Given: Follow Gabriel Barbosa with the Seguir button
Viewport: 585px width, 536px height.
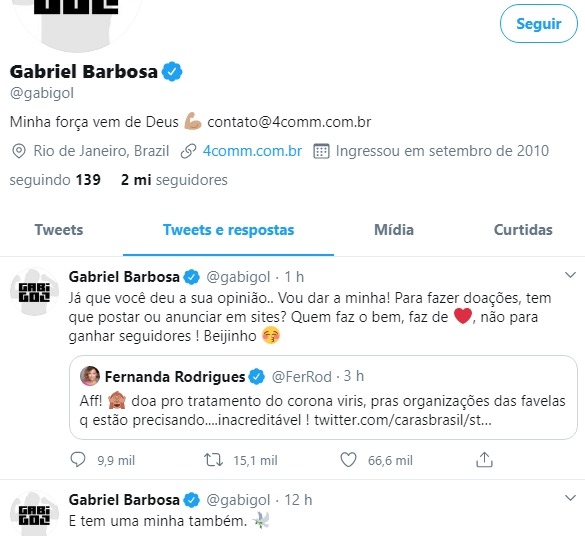Looking at the screenshot, I should pyautogui.click(x=539, y=23).
